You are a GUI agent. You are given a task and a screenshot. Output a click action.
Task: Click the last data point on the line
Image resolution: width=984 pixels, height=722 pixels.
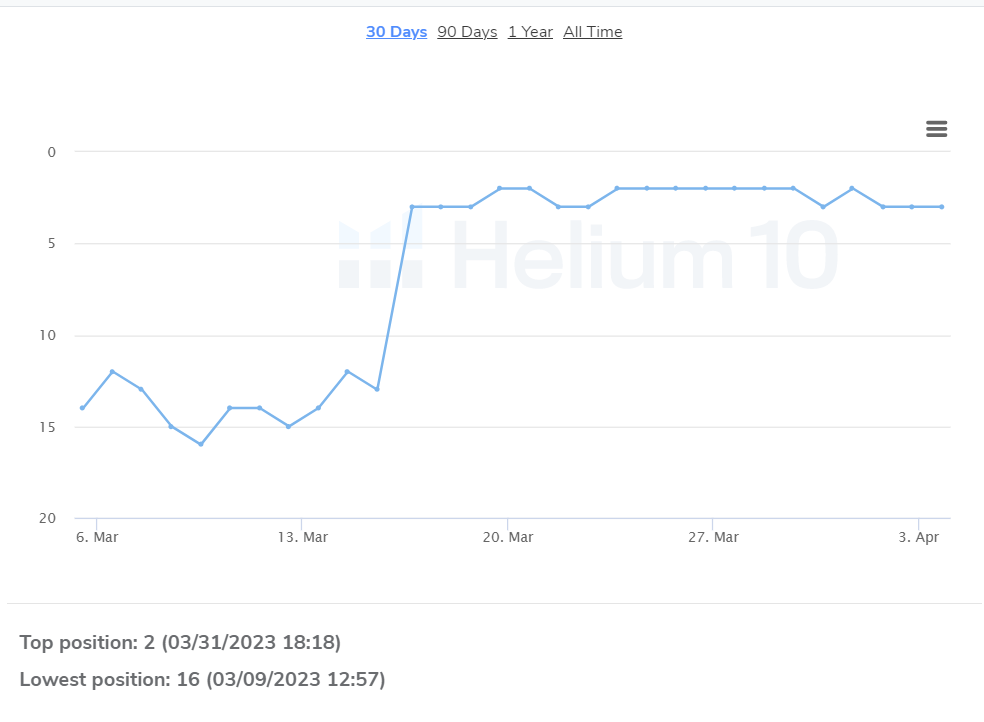[941, 206]
